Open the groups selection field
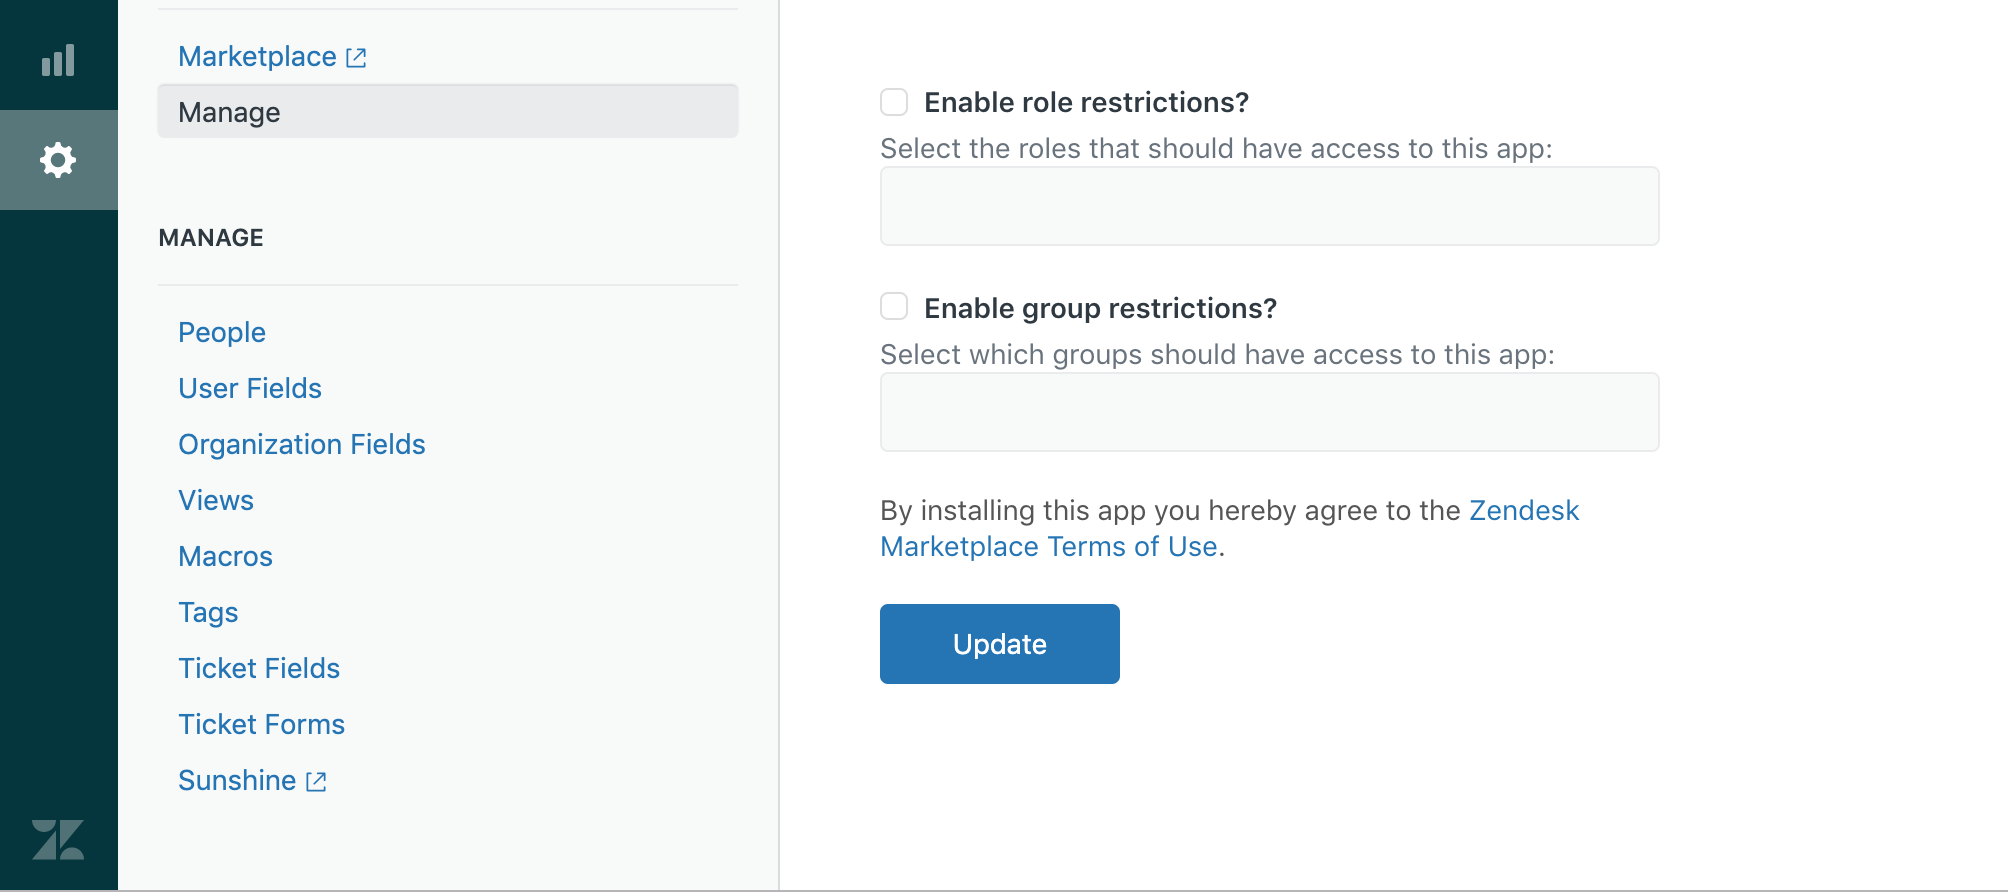Screen dimensions: 2008x892 click(1269, 412)
